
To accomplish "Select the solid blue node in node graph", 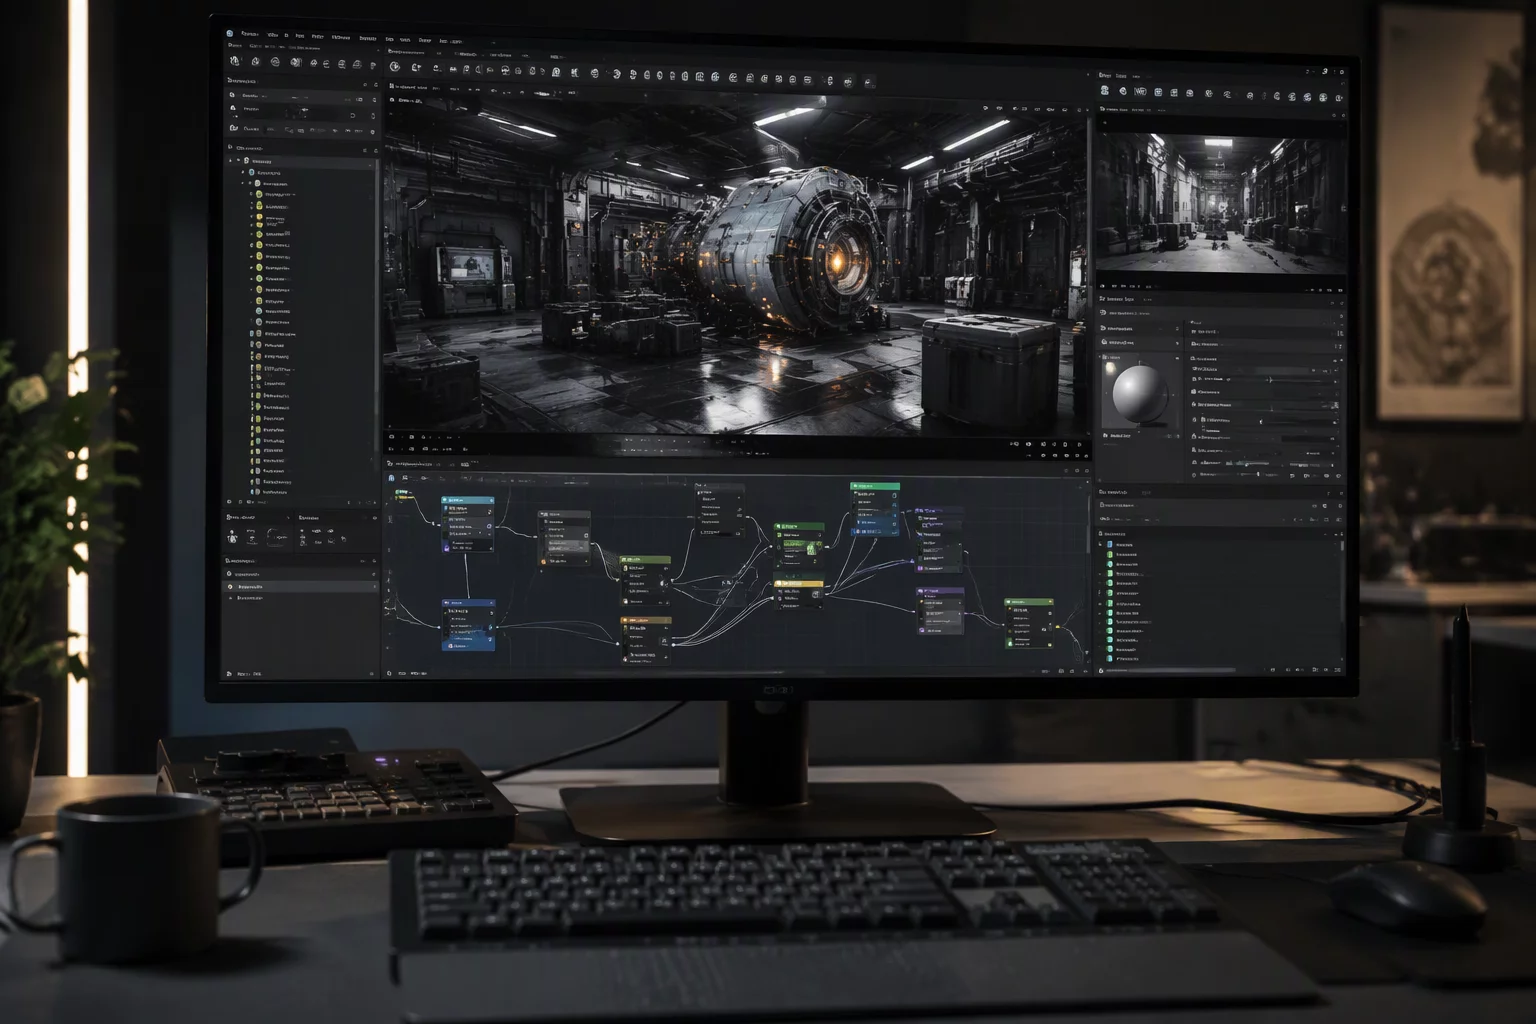I will [468, 625].
